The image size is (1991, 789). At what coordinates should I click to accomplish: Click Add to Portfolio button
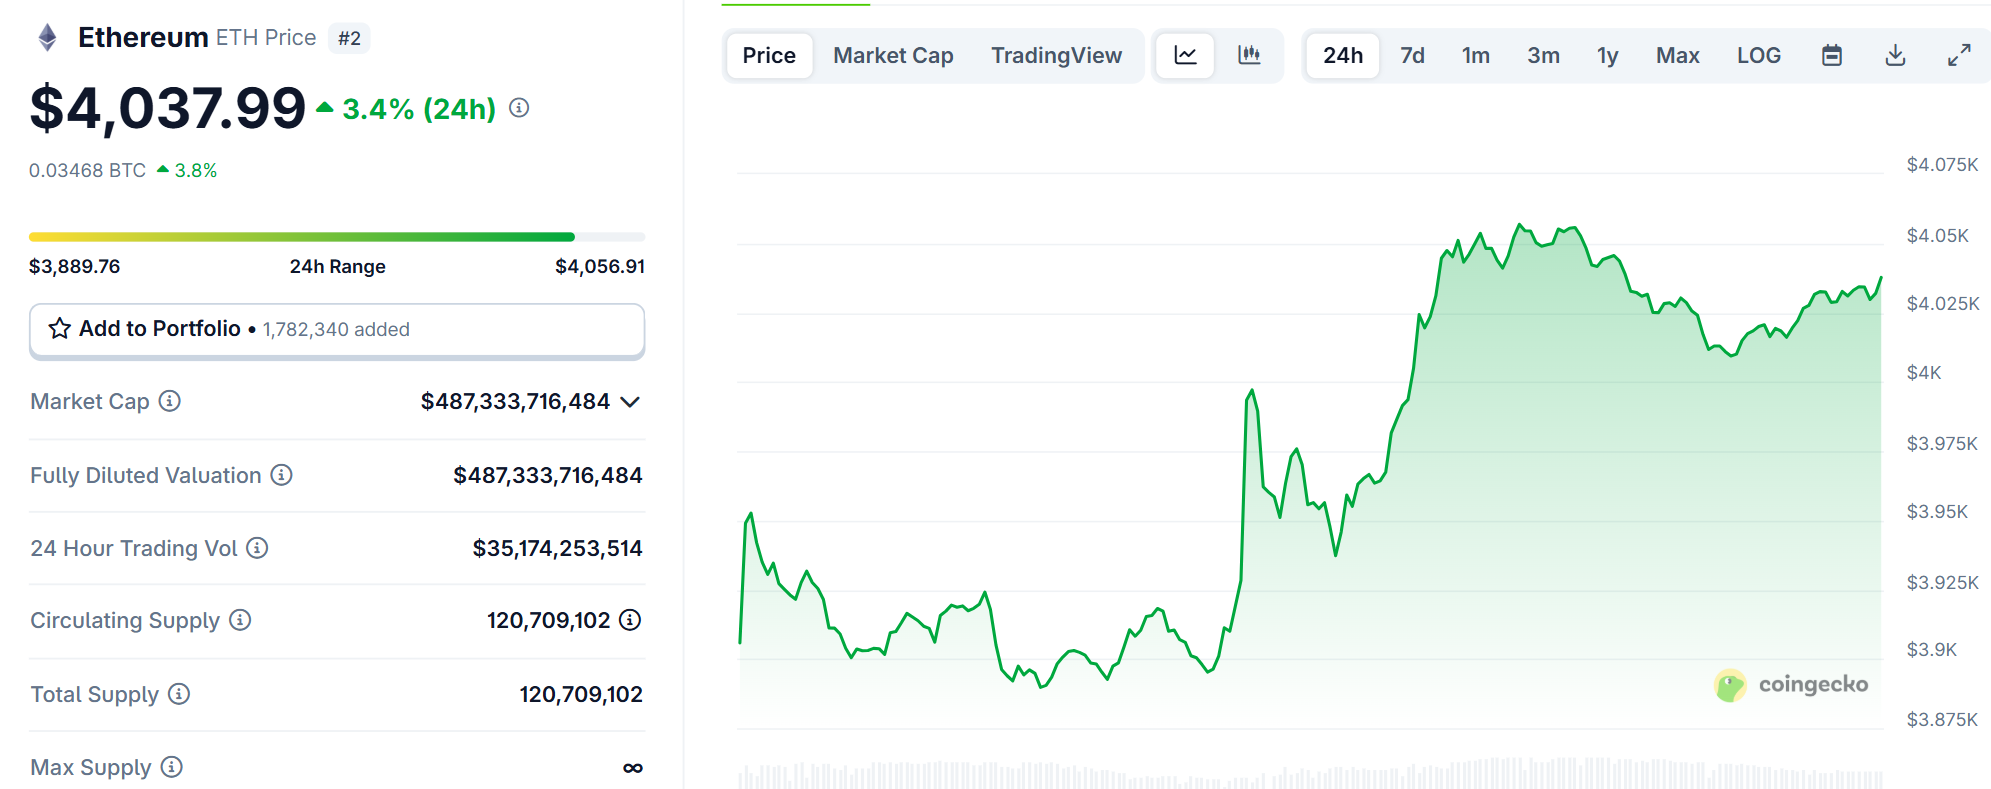337,330
